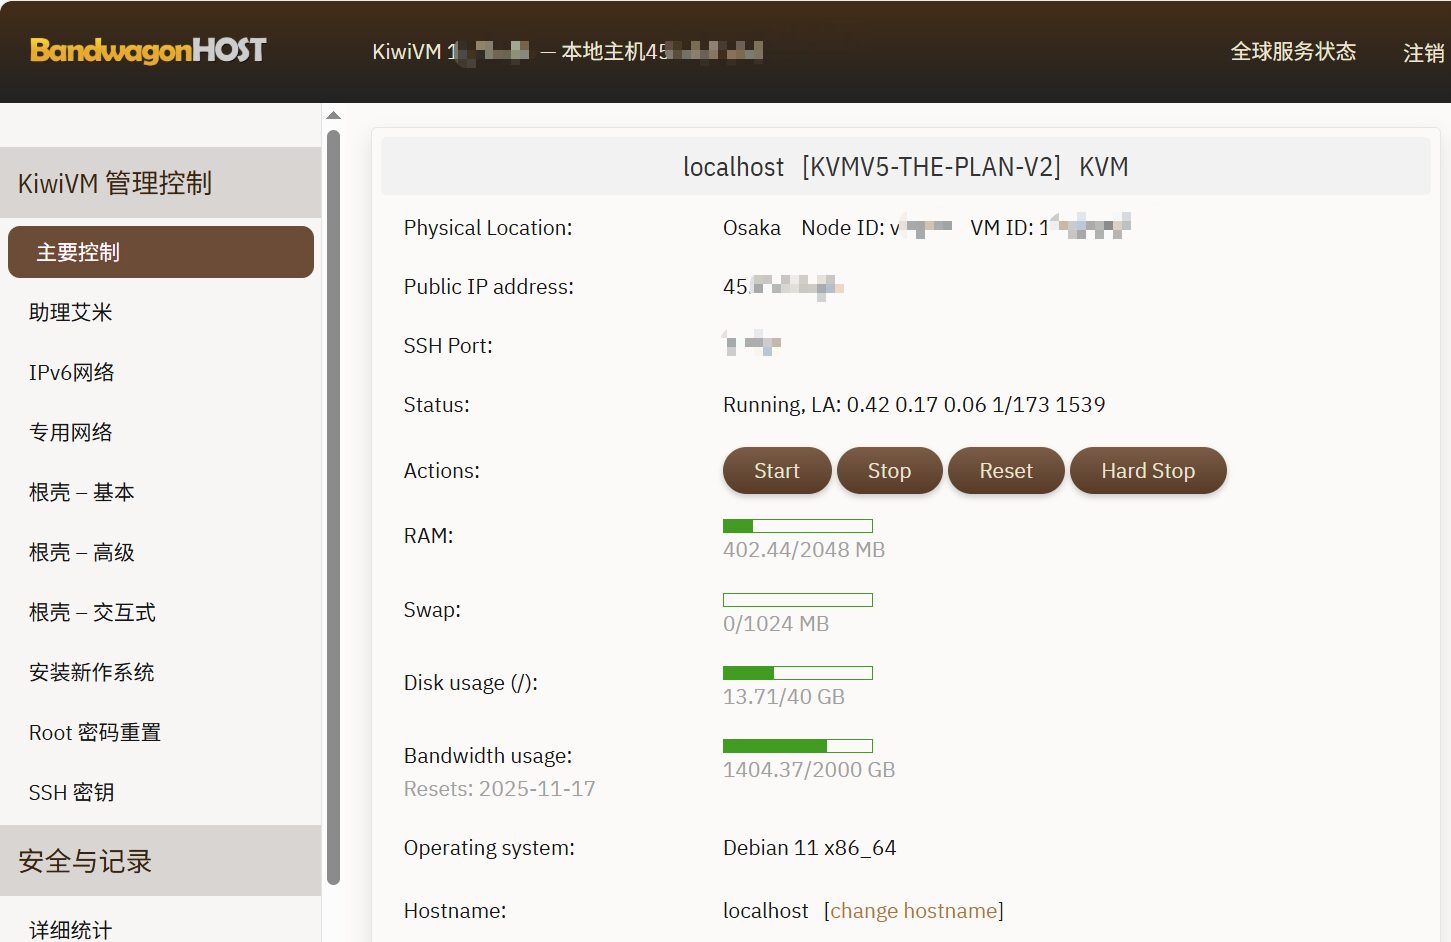1451x942 pixels.
Task: Open 安装新作系统 page
Action: [92, 672]
